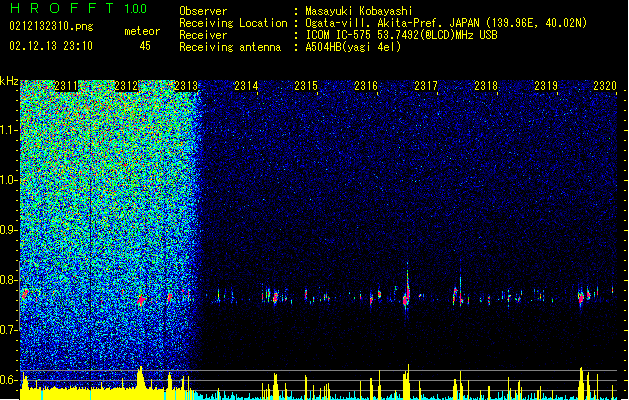The width and height of the screenshot is (629, 400).
Task: Click the 0.6 kHz axis tick label
Action: 9,380
